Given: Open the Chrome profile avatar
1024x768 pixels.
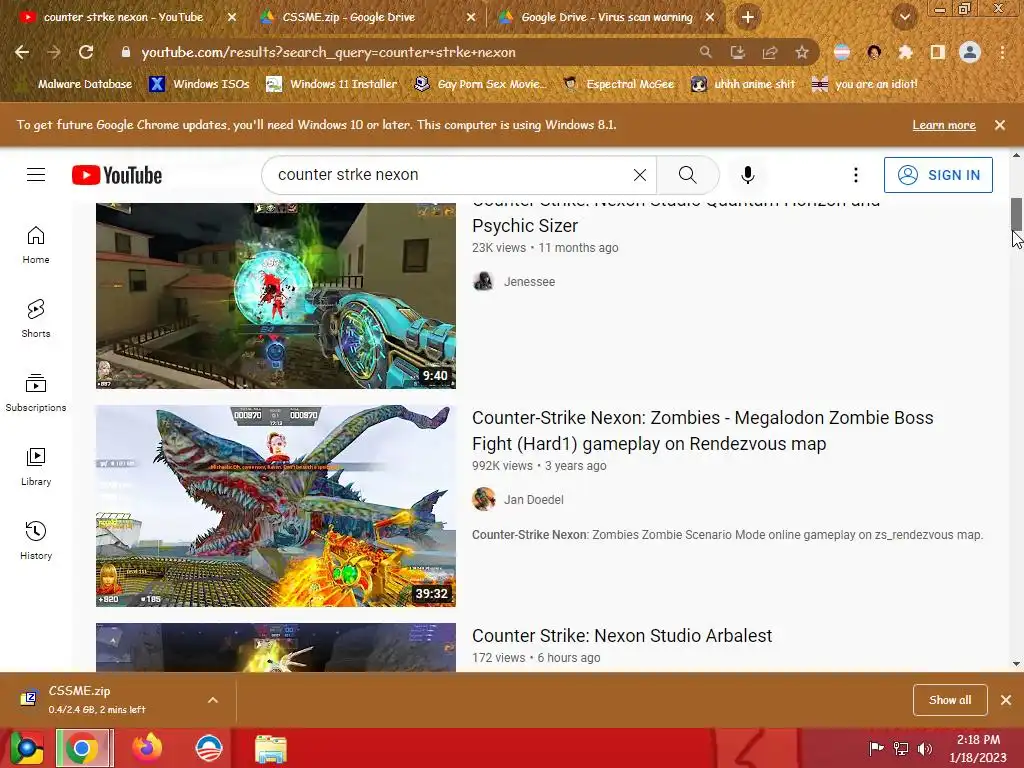Looking at the screenshot, I should 970,52.
